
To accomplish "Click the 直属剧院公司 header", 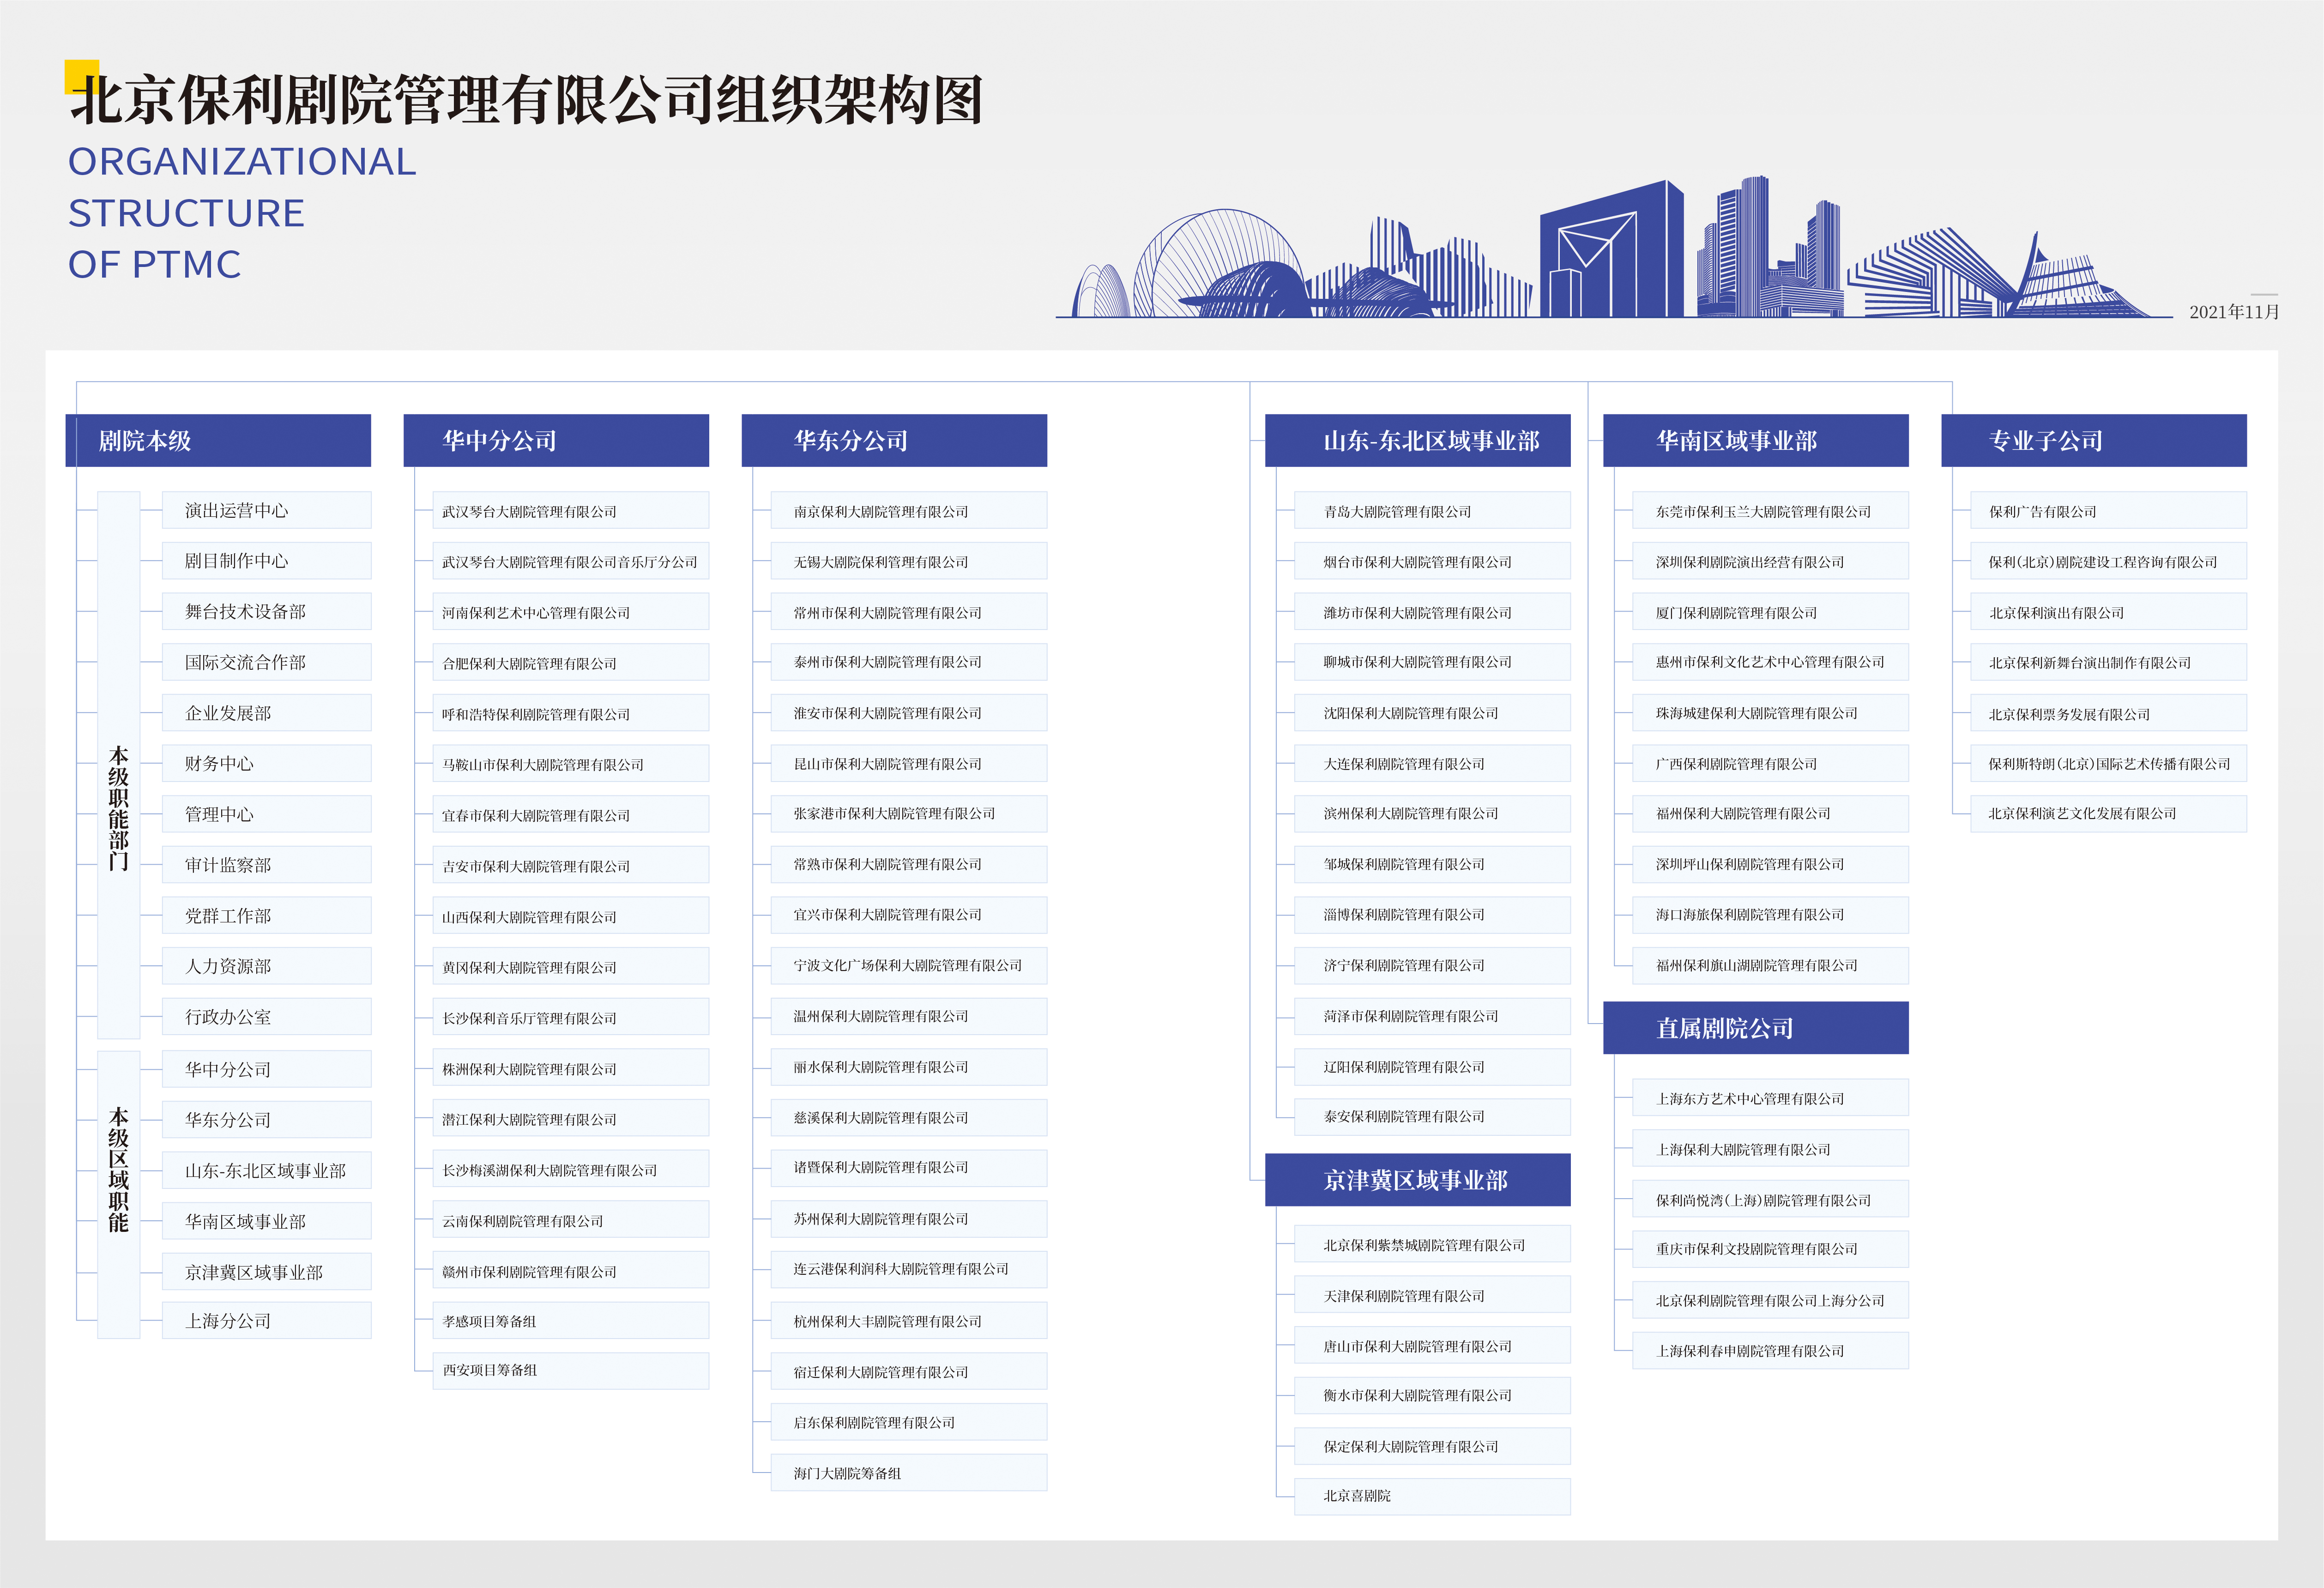I will click(x=1755, y=1028).
